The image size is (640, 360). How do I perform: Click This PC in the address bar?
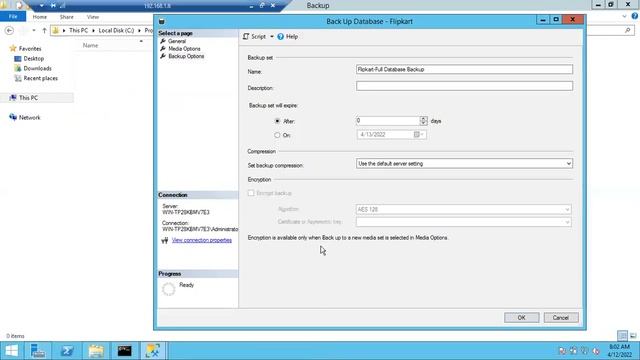78,31
